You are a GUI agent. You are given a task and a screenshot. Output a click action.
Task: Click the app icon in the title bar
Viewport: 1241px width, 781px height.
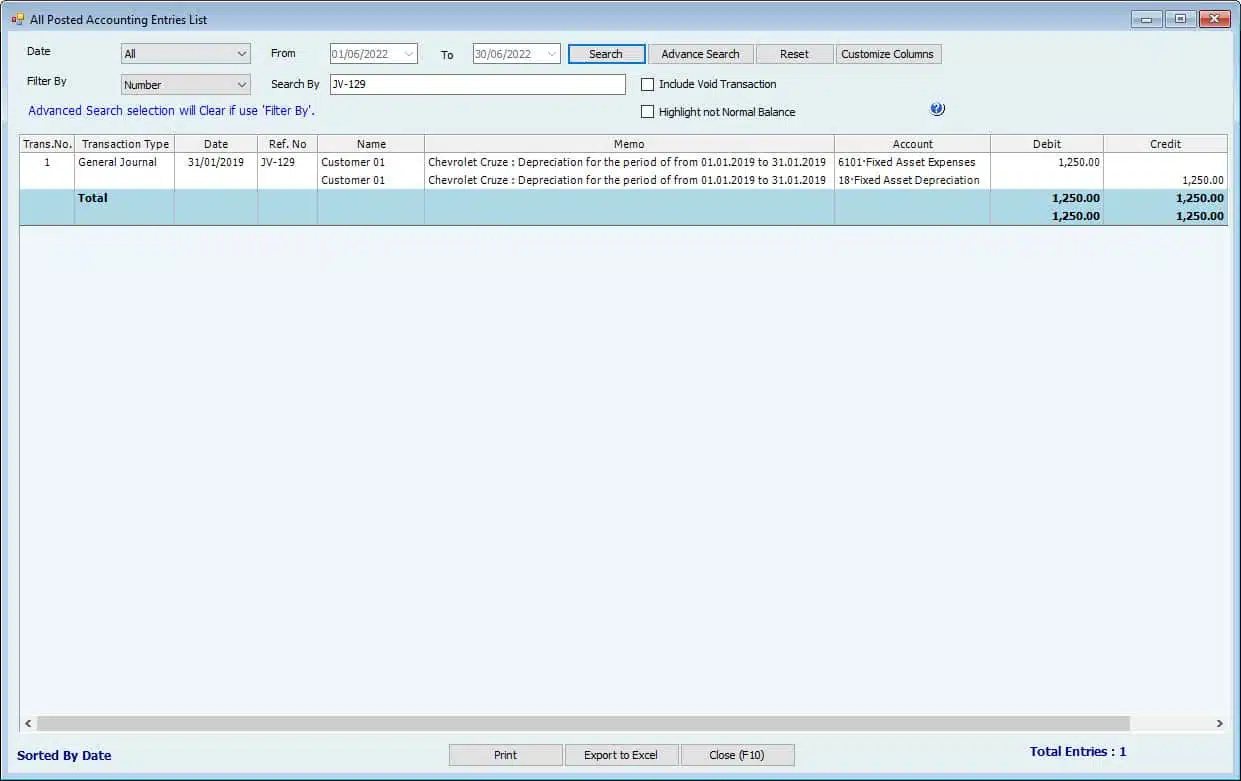click(x=18, y=19)
